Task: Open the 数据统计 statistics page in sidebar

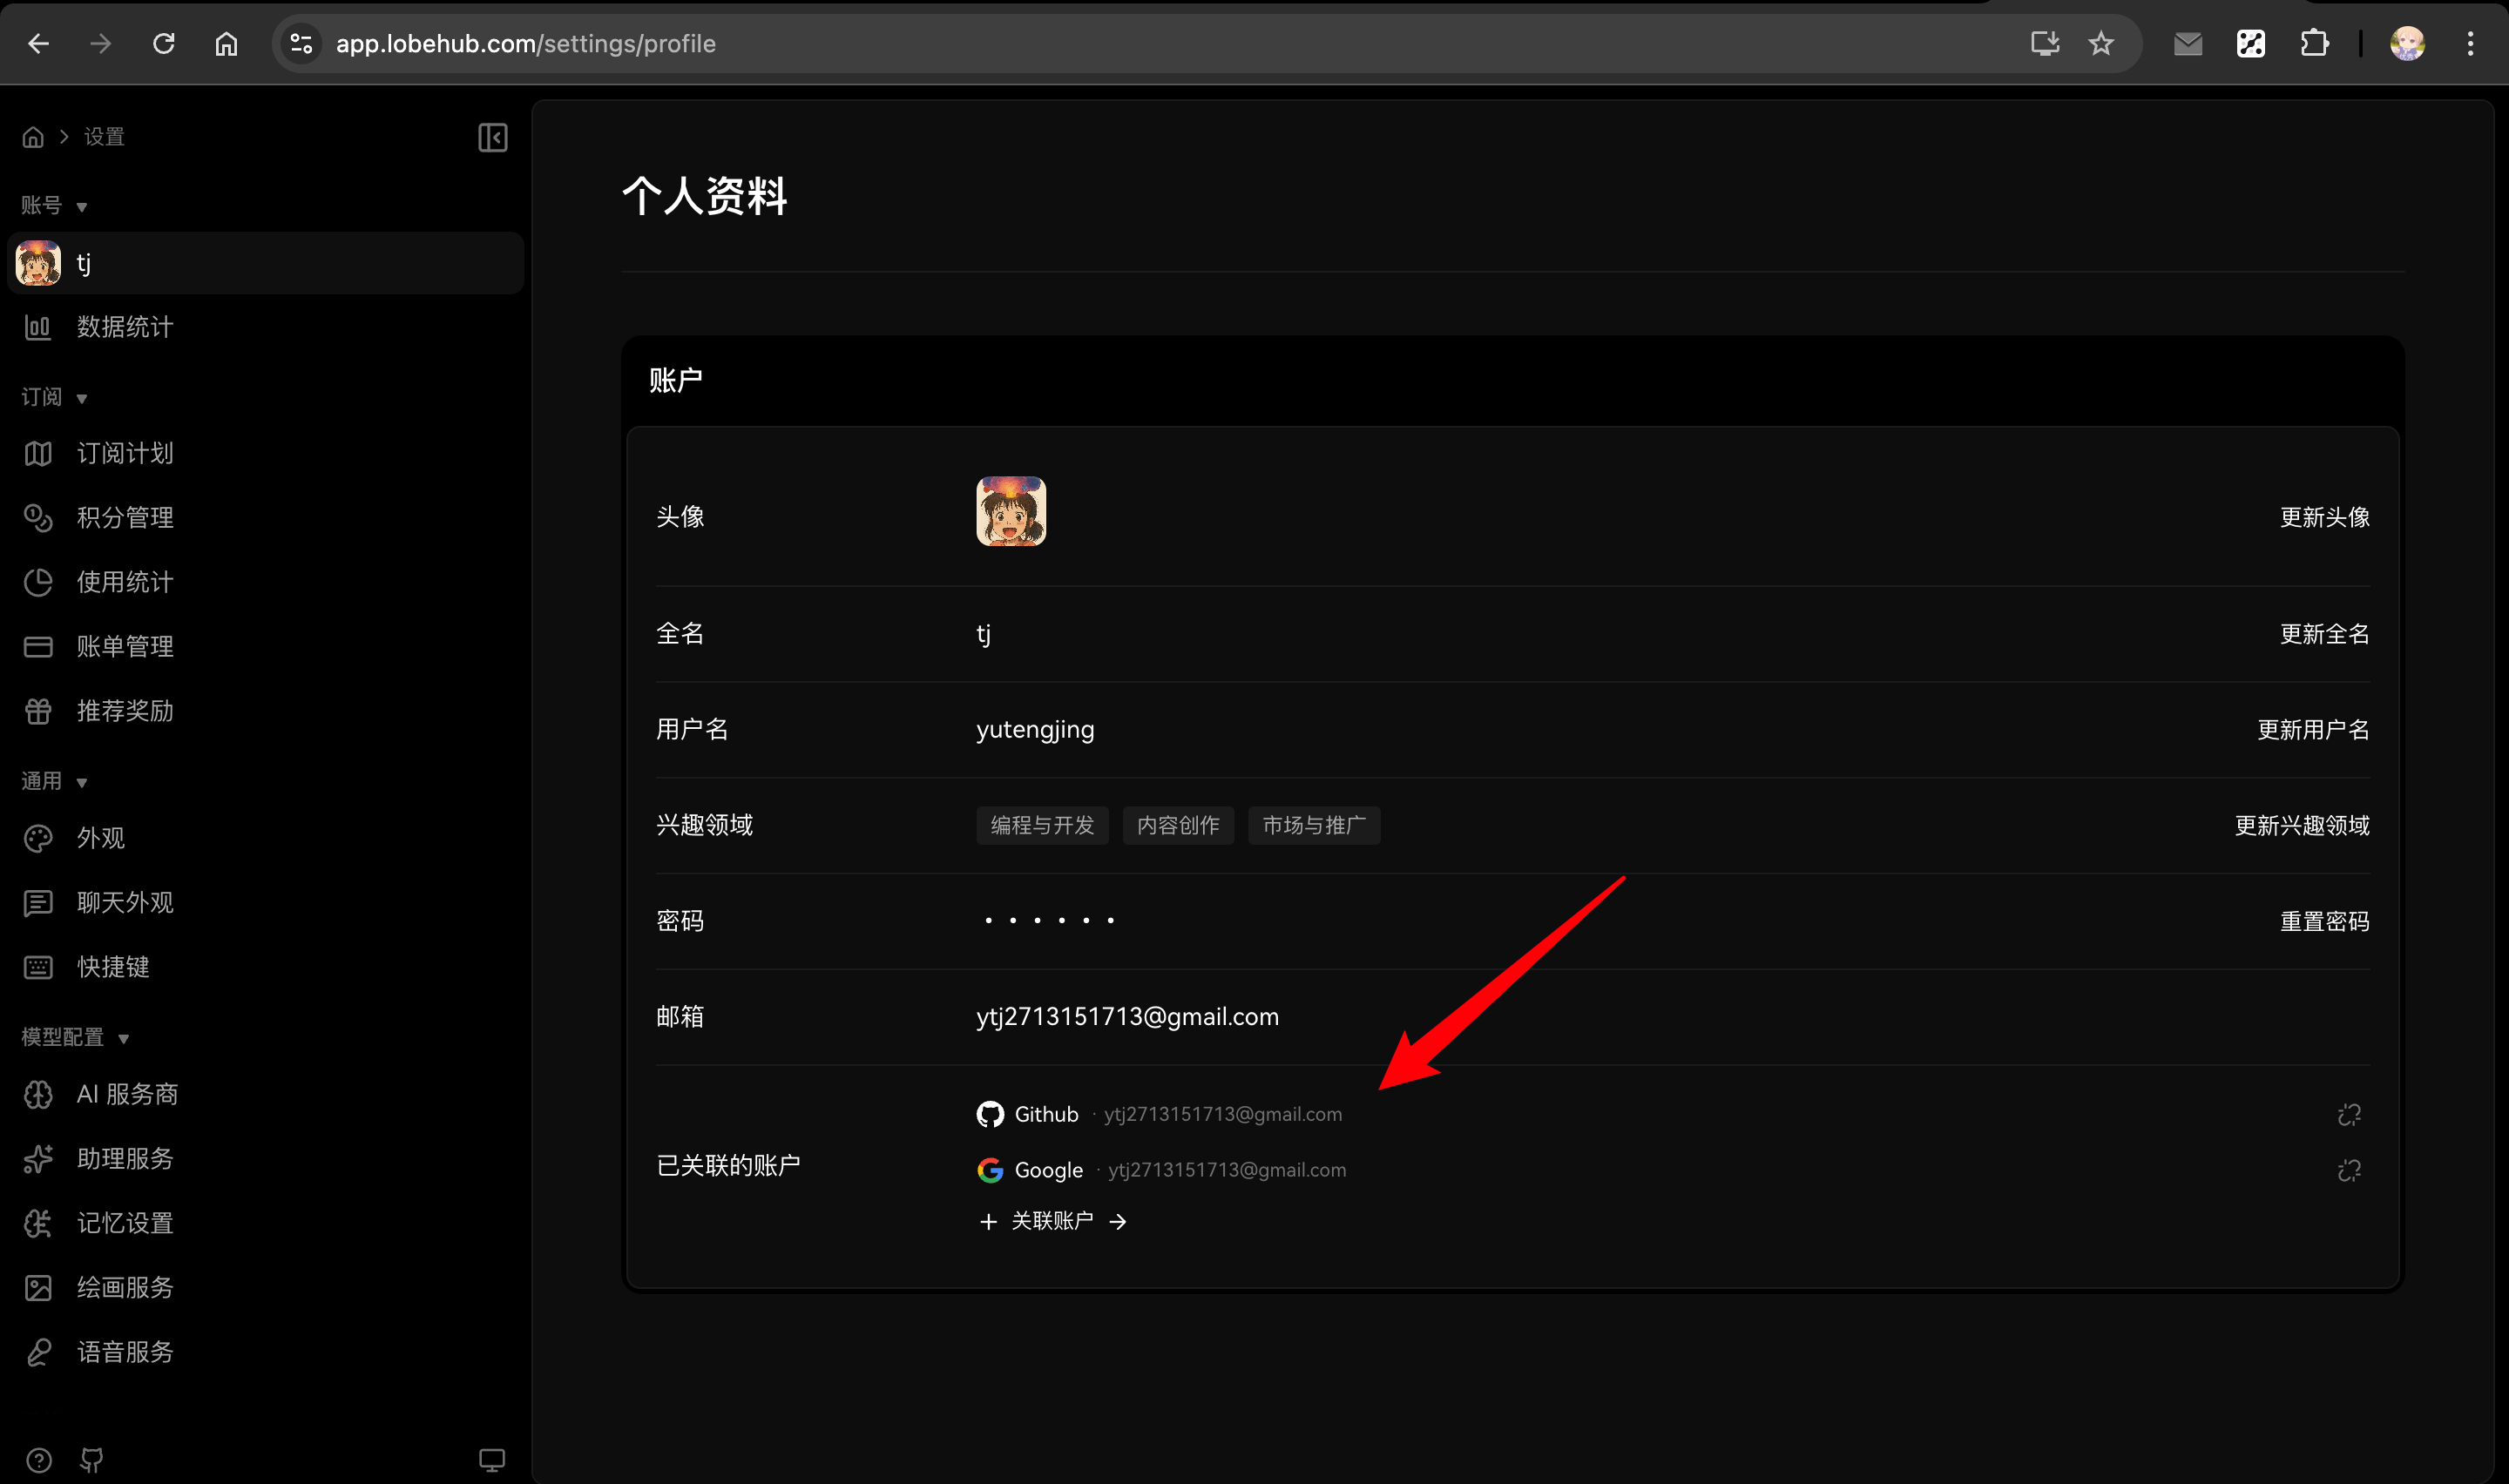Action: [x=125, y=327]
